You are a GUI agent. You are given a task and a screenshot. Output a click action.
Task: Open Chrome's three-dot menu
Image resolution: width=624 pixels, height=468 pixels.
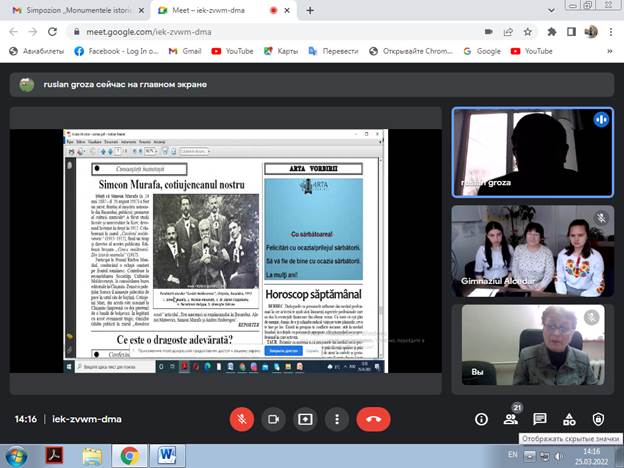click(612, 31)
